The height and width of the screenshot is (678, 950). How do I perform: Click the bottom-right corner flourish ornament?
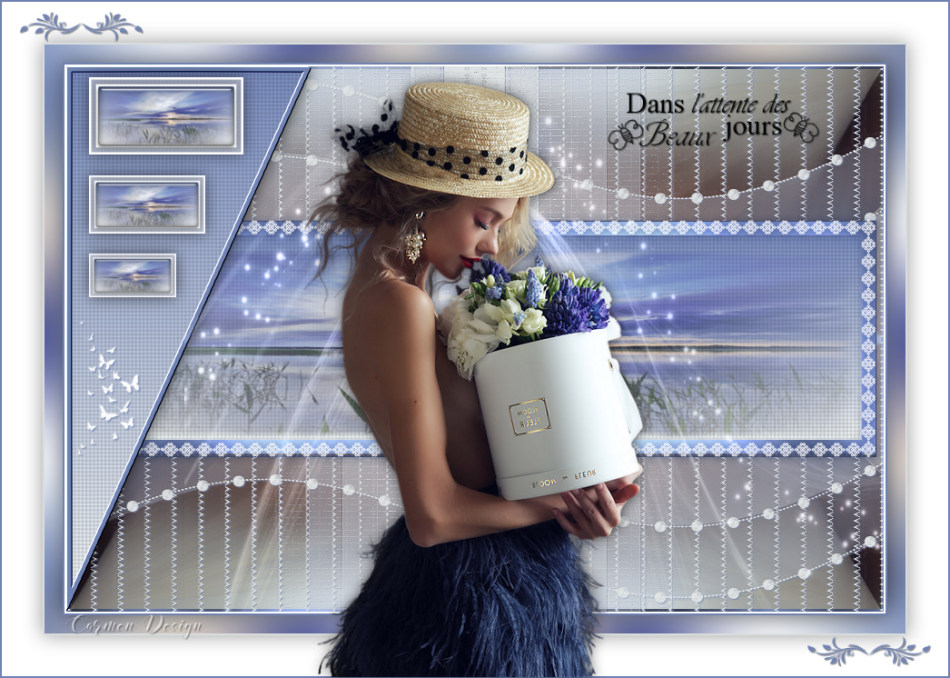[x=868, y=652]
